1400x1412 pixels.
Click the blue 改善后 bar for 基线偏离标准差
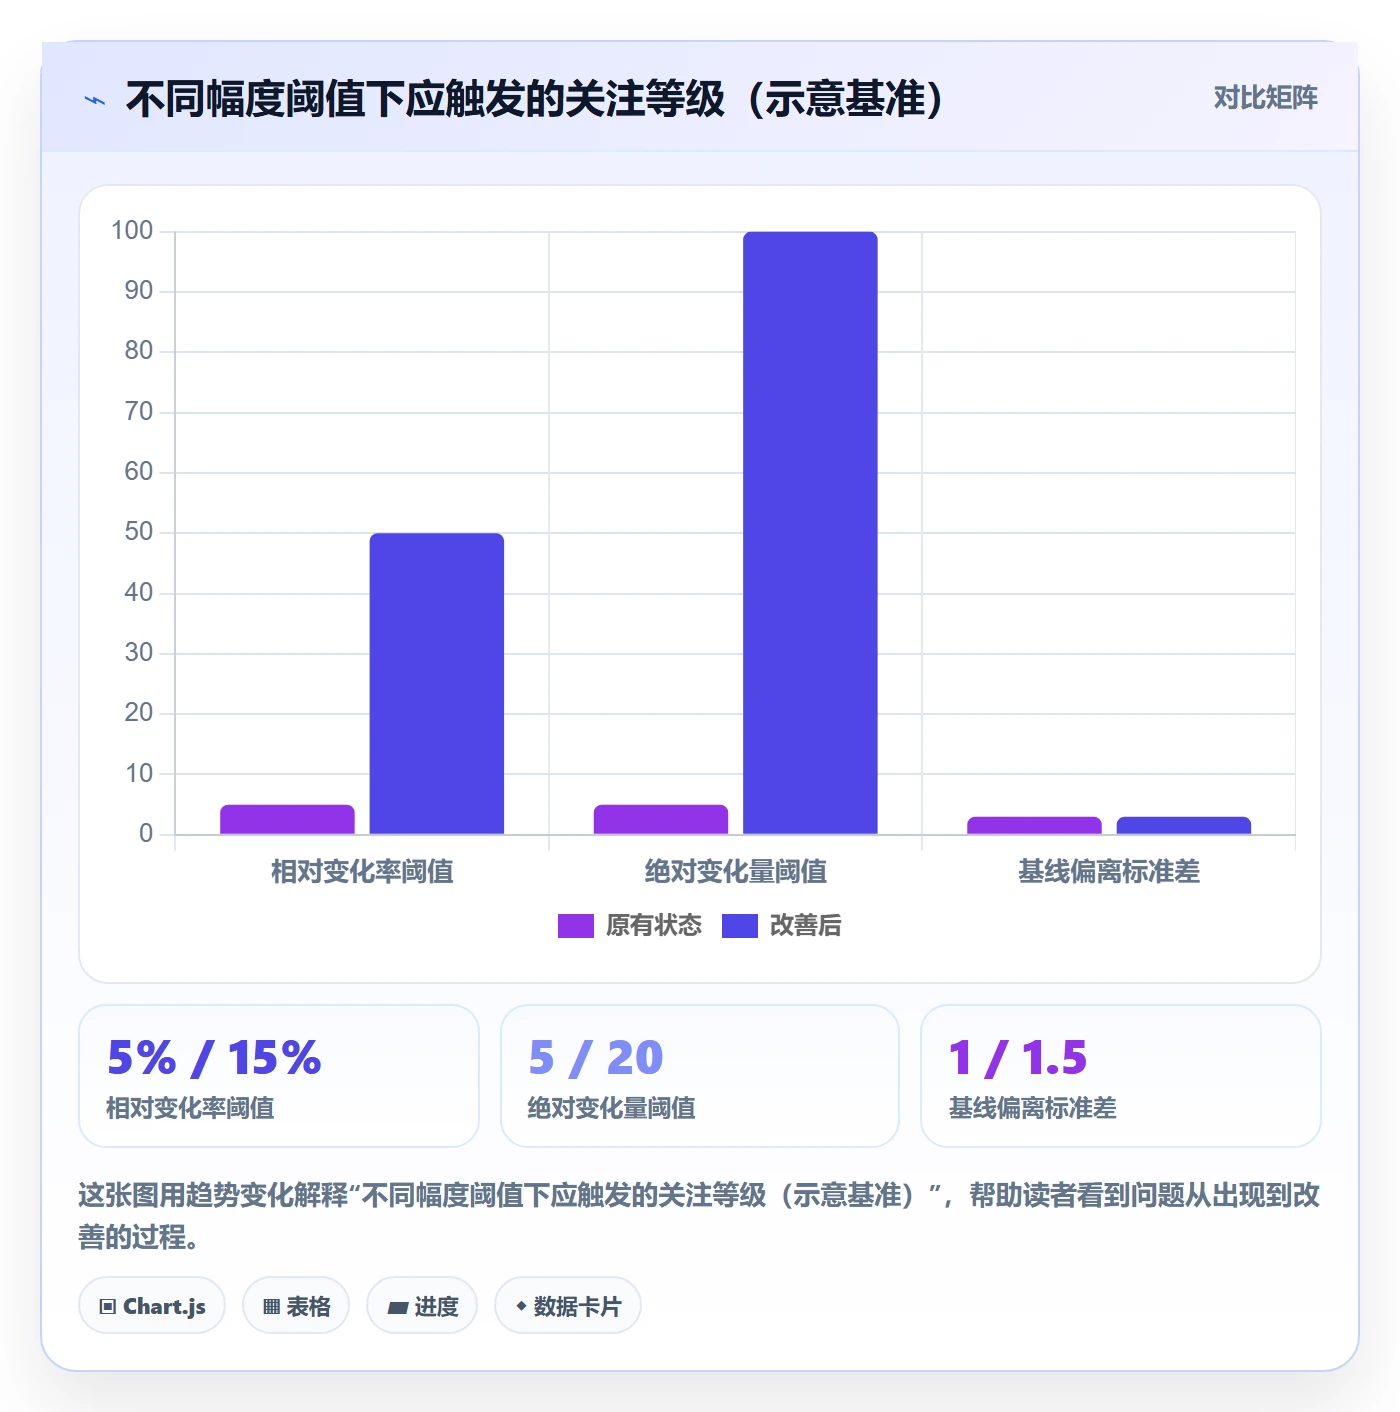click(x=1184, y=825)
